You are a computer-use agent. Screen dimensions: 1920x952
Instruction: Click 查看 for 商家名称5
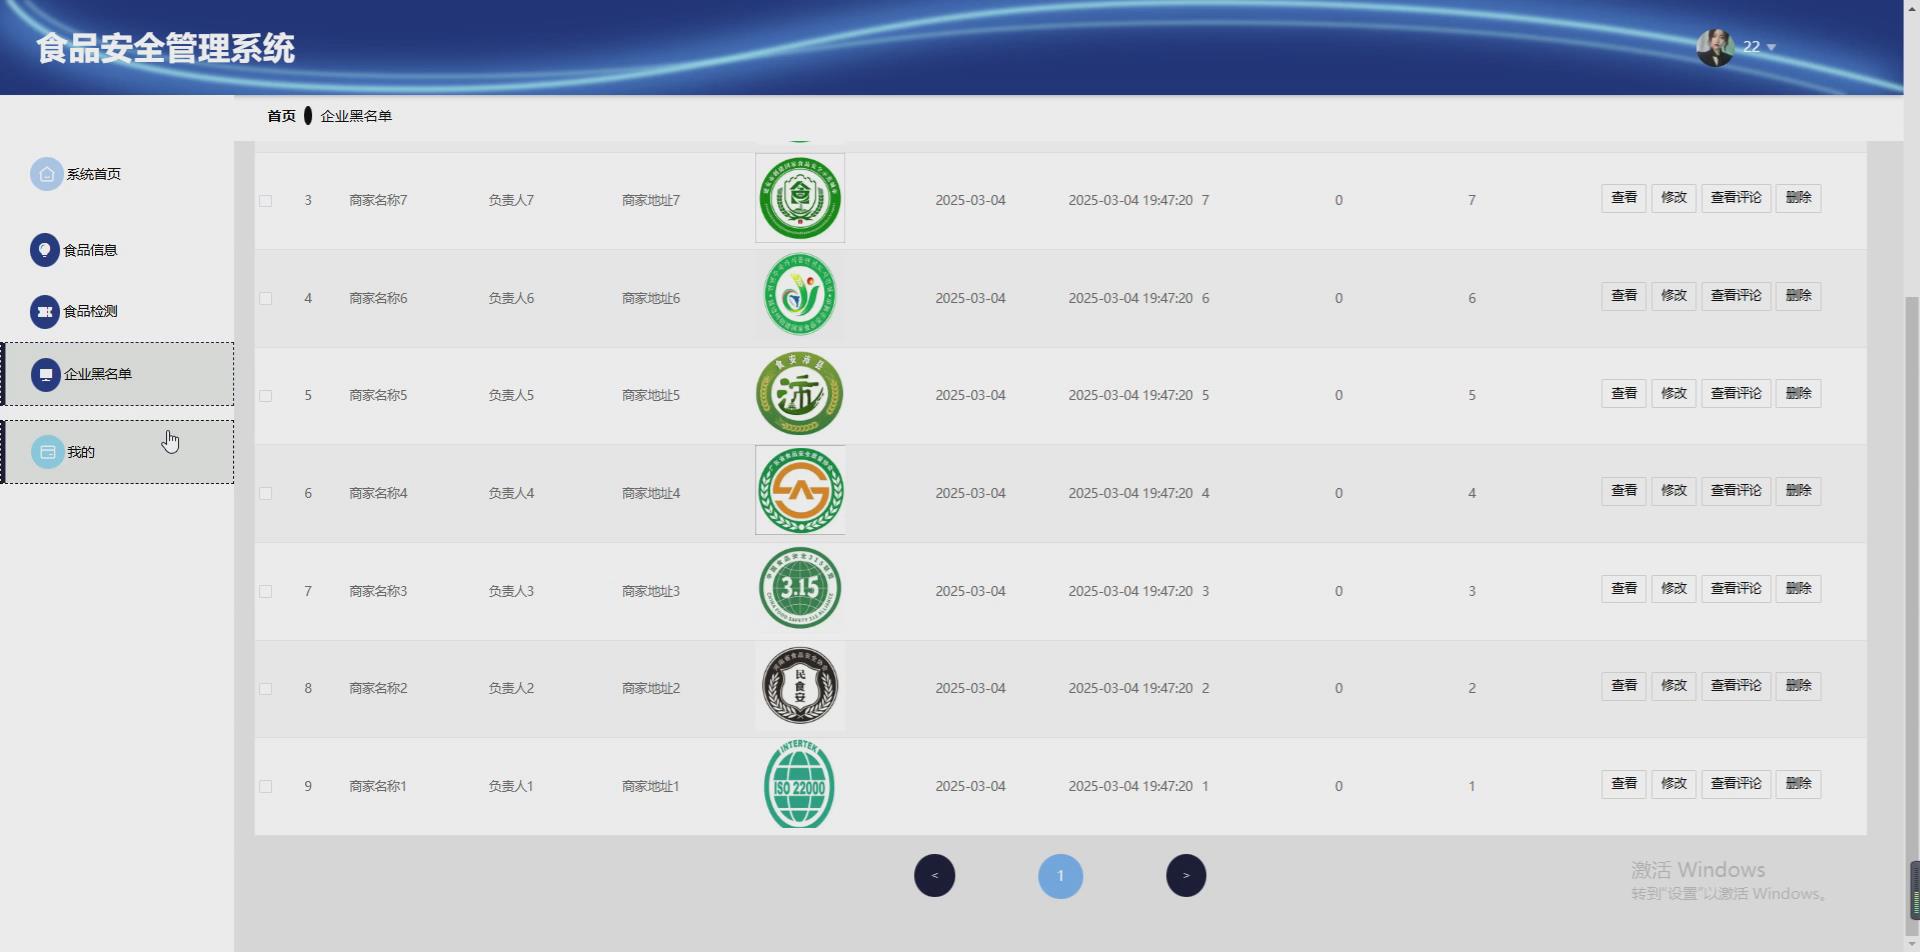pos(1624,394)
